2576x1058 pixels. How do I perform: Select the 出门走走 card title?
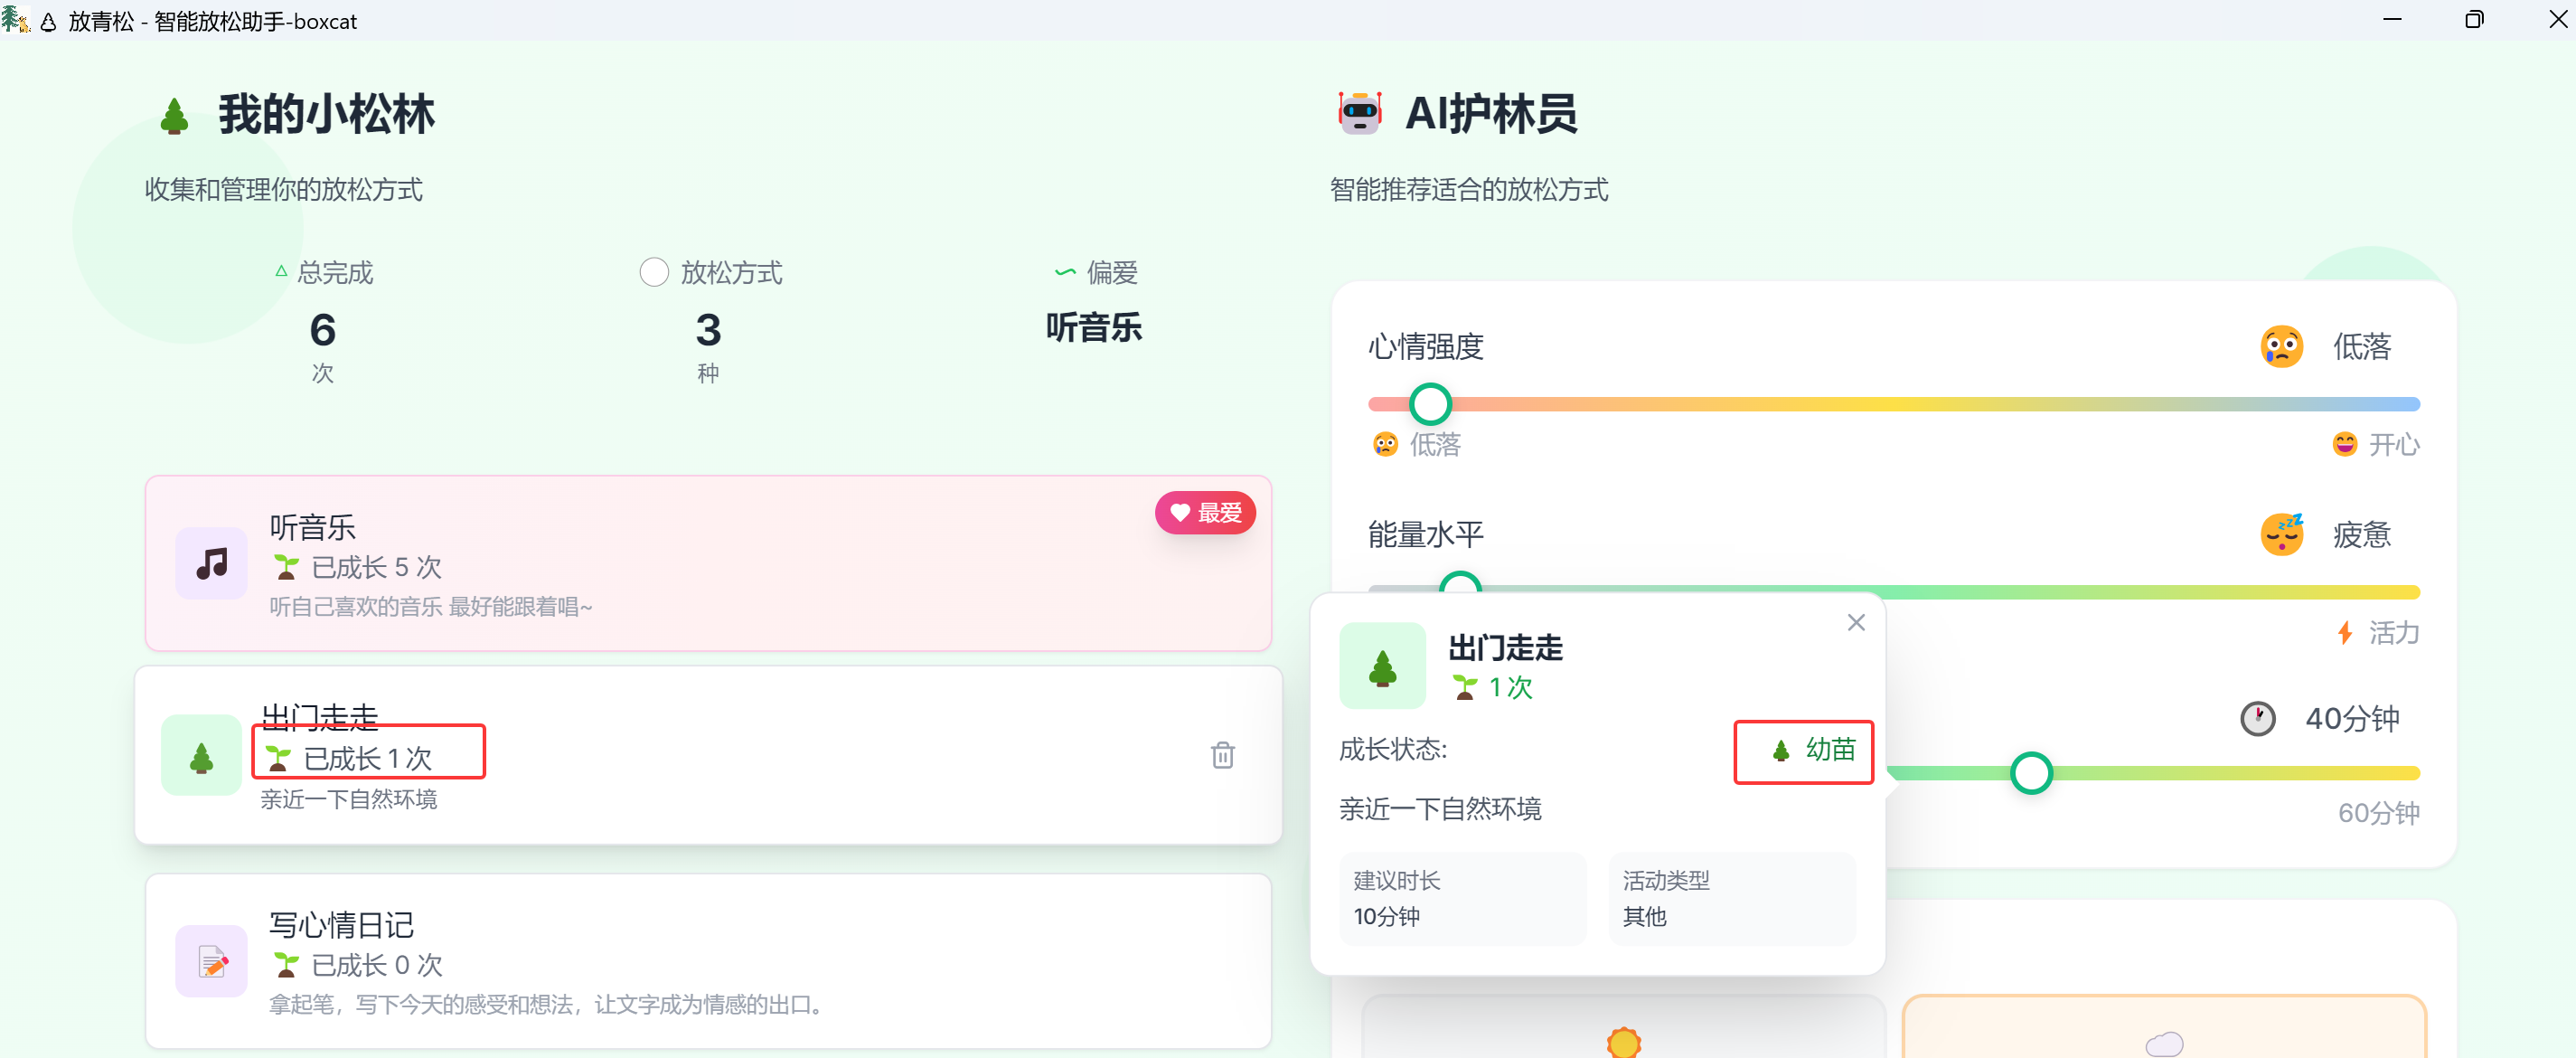319,716
